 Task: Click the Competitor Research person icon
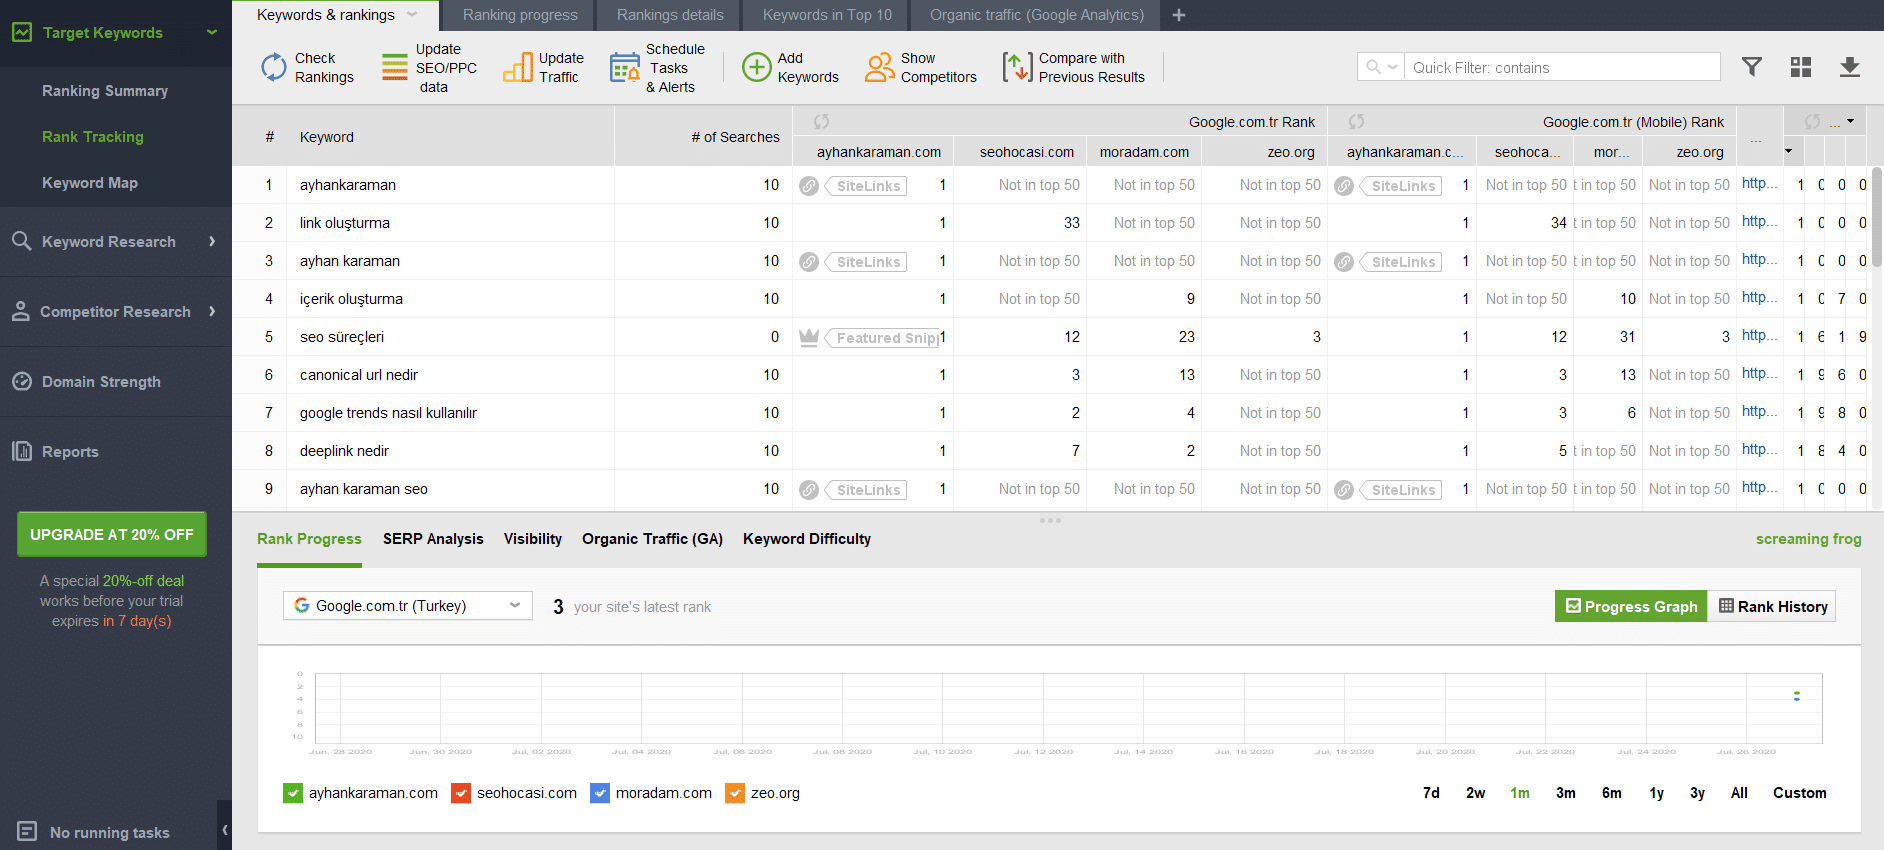[20, 311]
